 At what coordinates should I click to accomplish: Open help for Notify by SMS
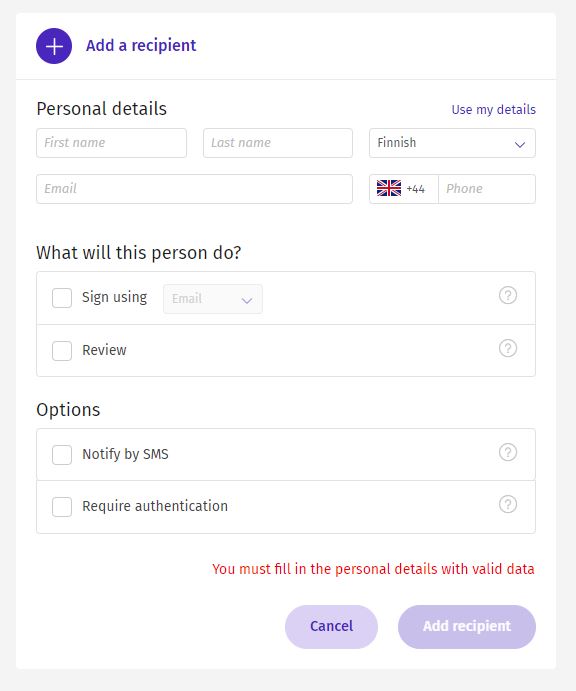[508, 452]
